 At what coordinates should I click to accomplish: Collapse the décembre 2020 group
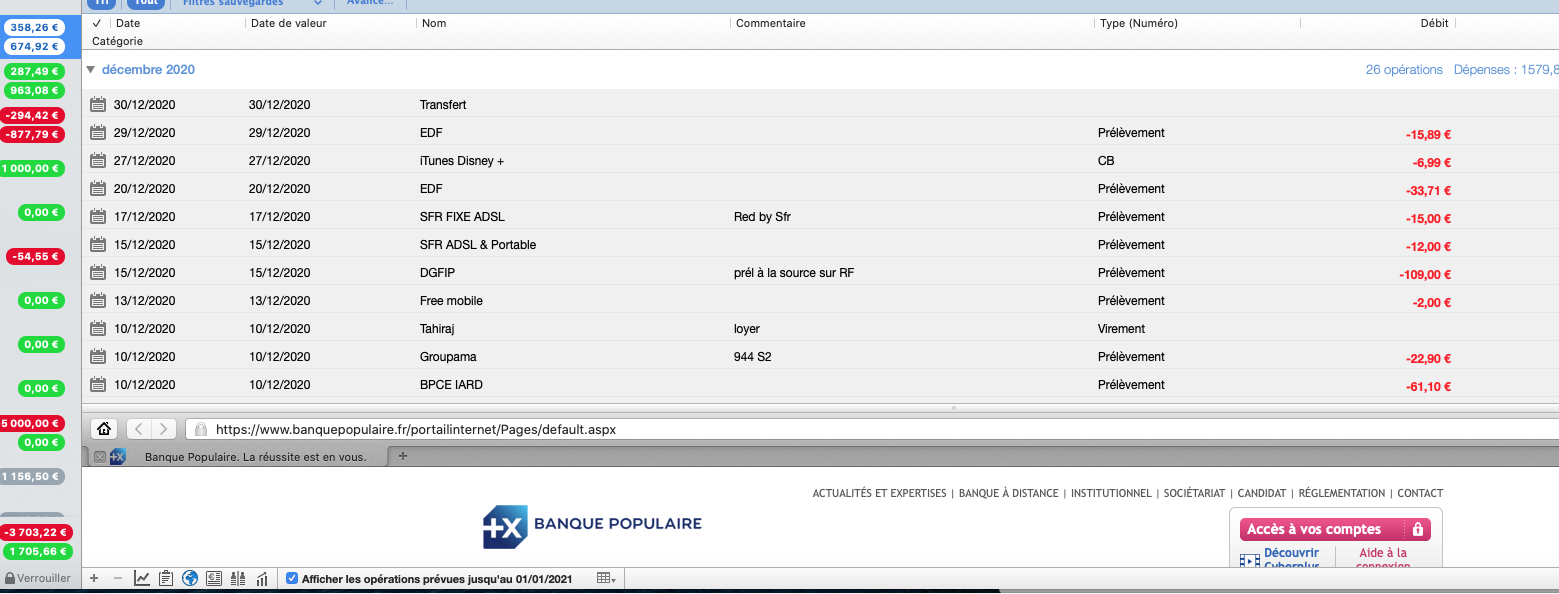91,70
